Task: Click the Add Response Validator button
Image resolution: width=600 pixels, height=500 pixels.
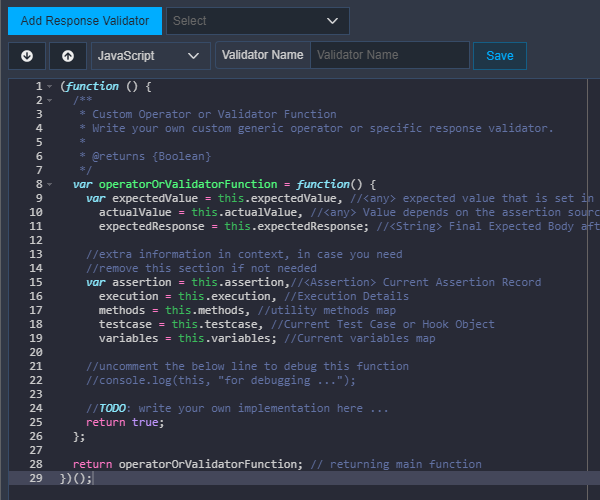Action: coord(85,21)
